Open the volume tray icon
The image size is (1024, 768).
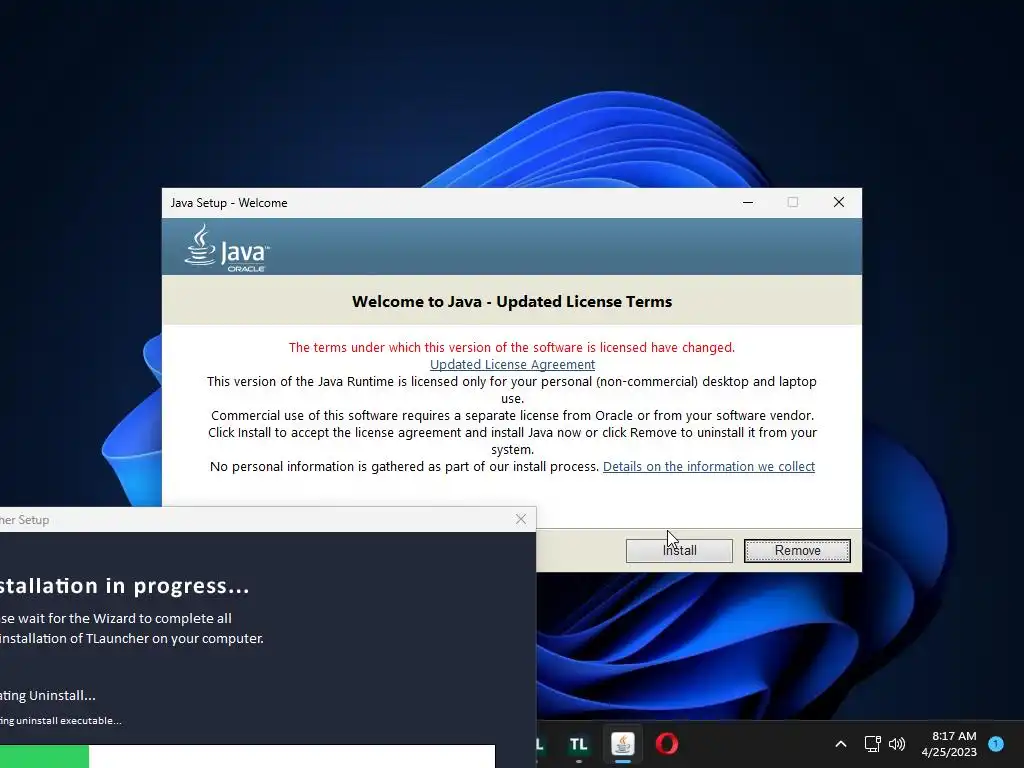[x=897, y=744]
